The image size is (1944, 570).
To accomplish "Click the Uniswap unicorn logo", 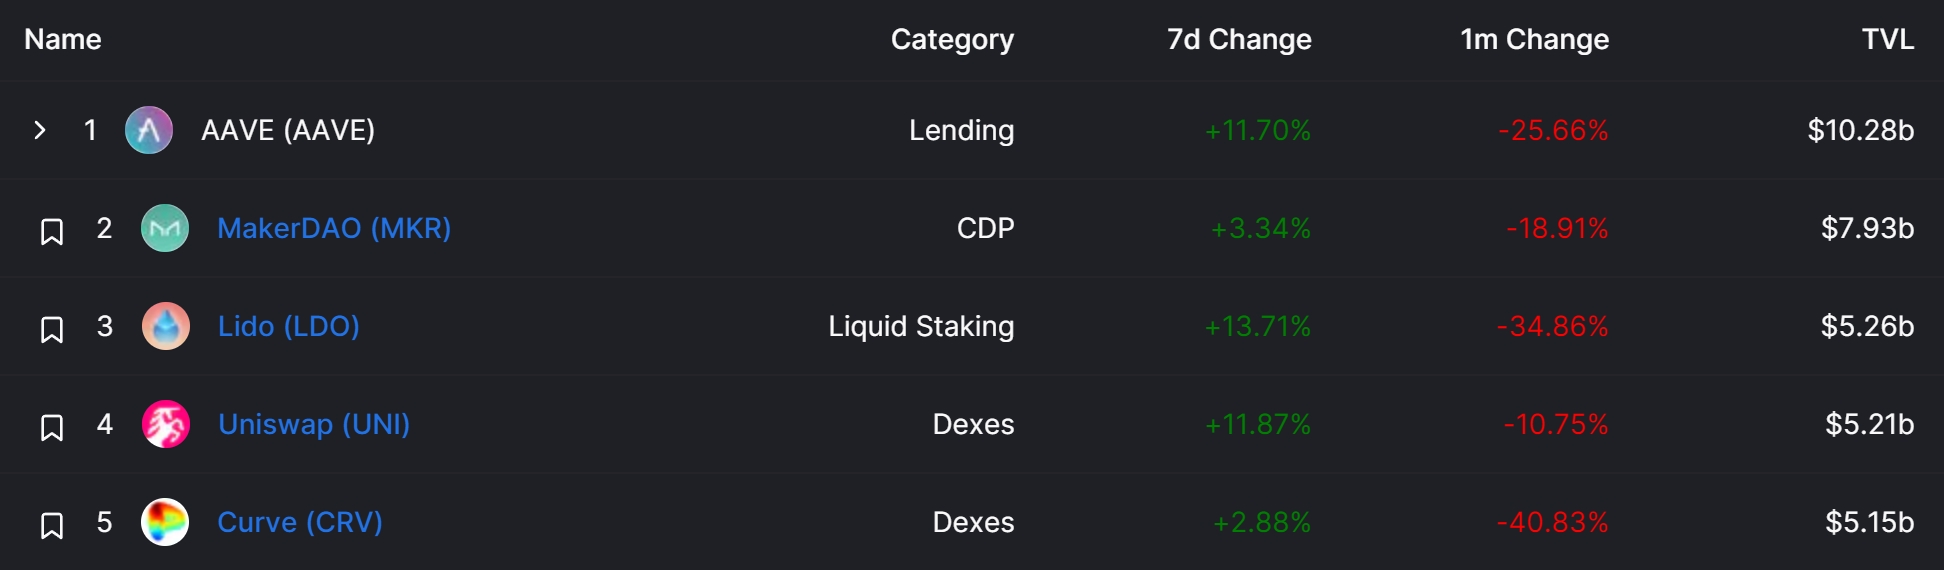I will point(166,424).
